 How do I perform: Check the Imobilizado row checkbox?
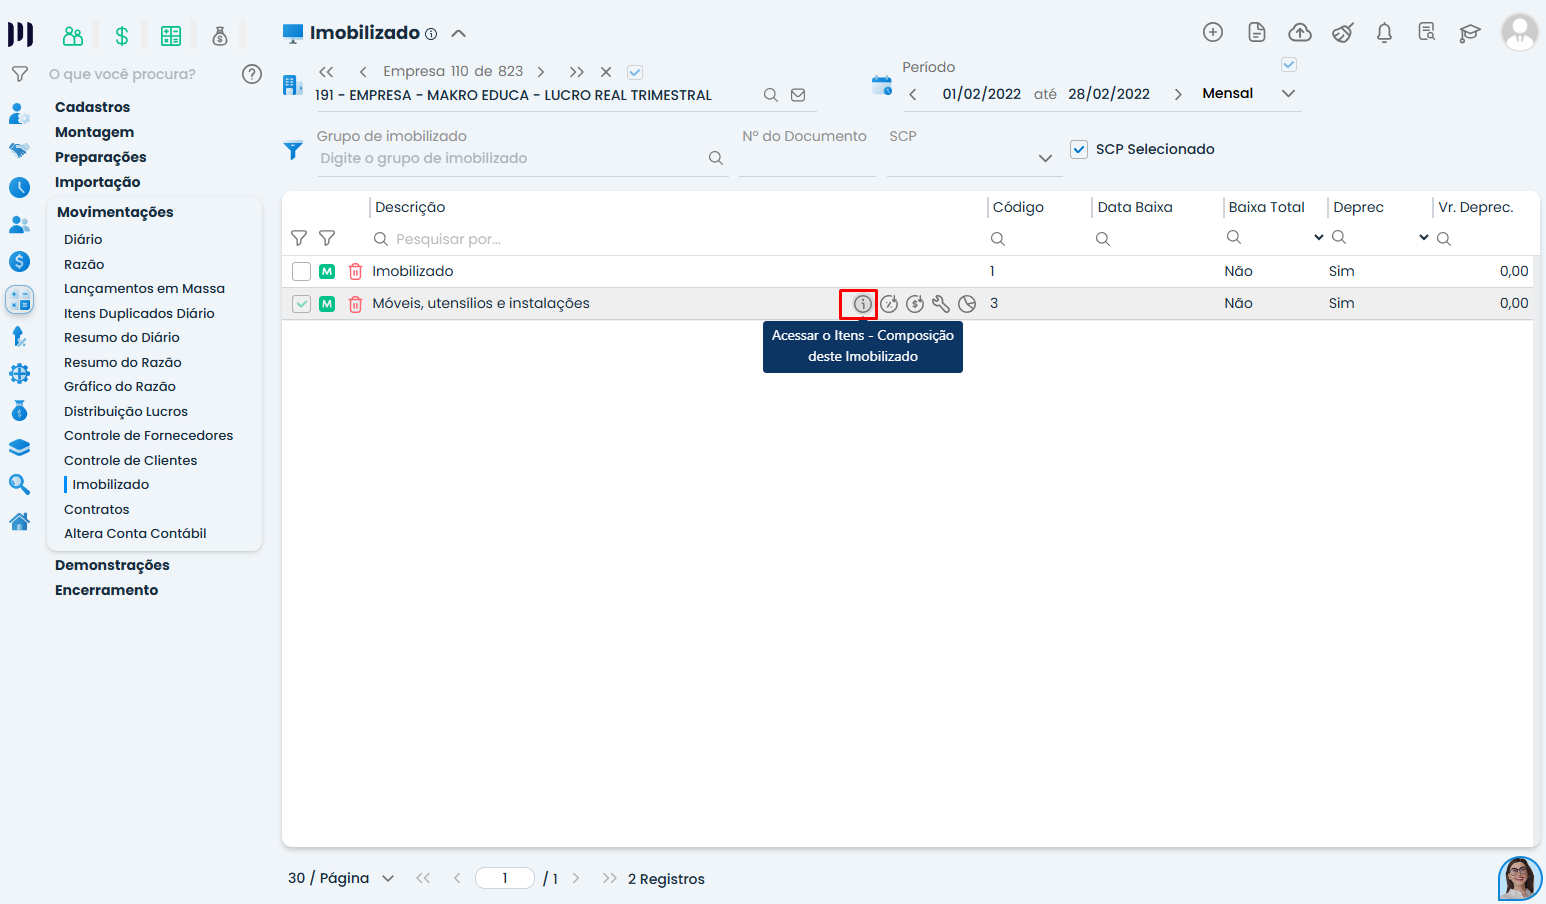click(x=301, y=272)
